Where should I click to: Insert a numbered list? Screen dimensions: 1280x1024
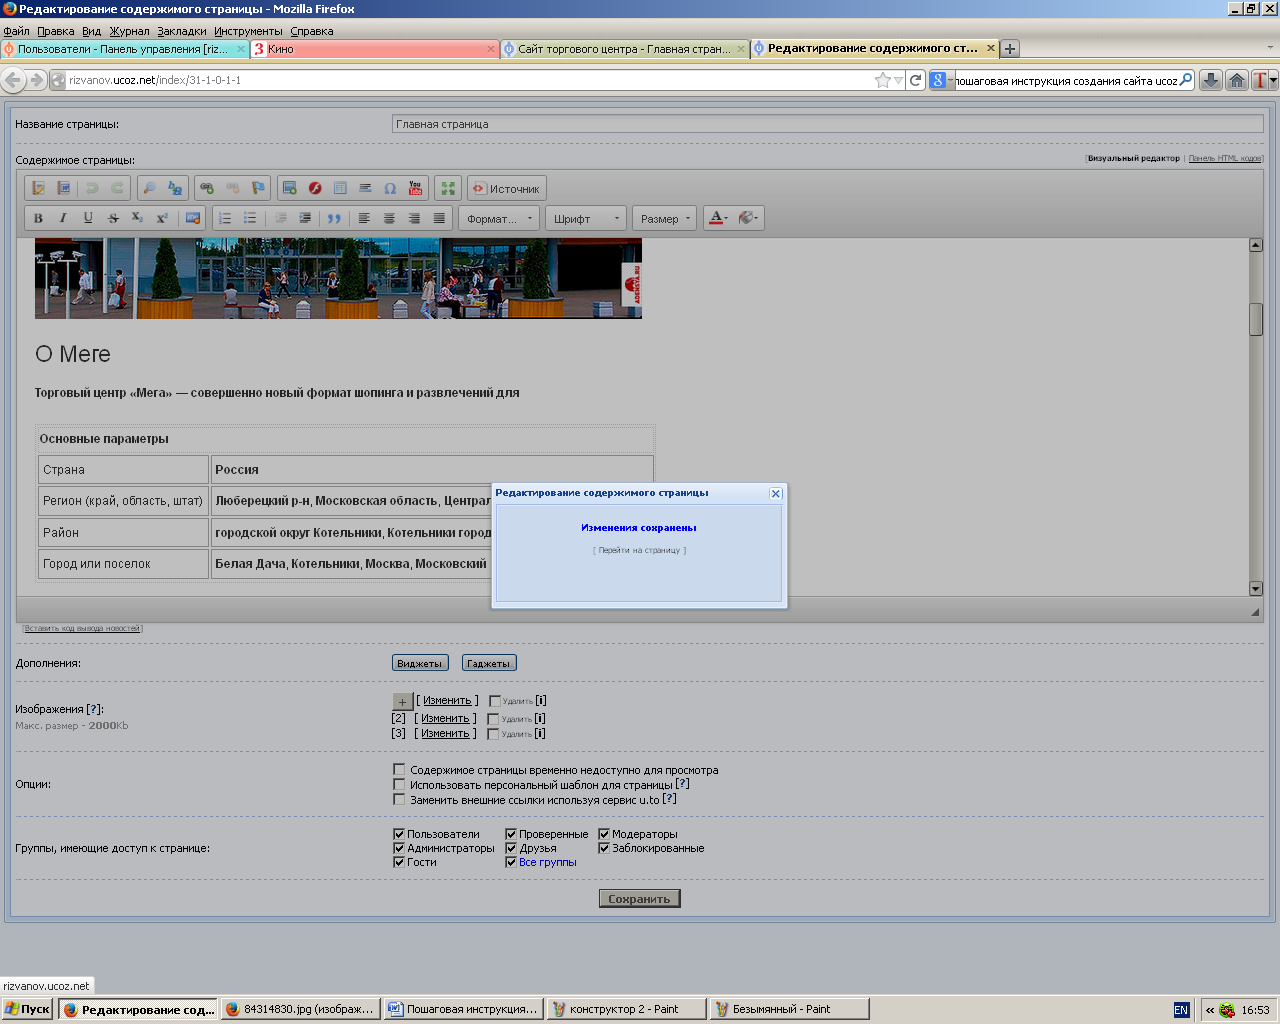225,218
